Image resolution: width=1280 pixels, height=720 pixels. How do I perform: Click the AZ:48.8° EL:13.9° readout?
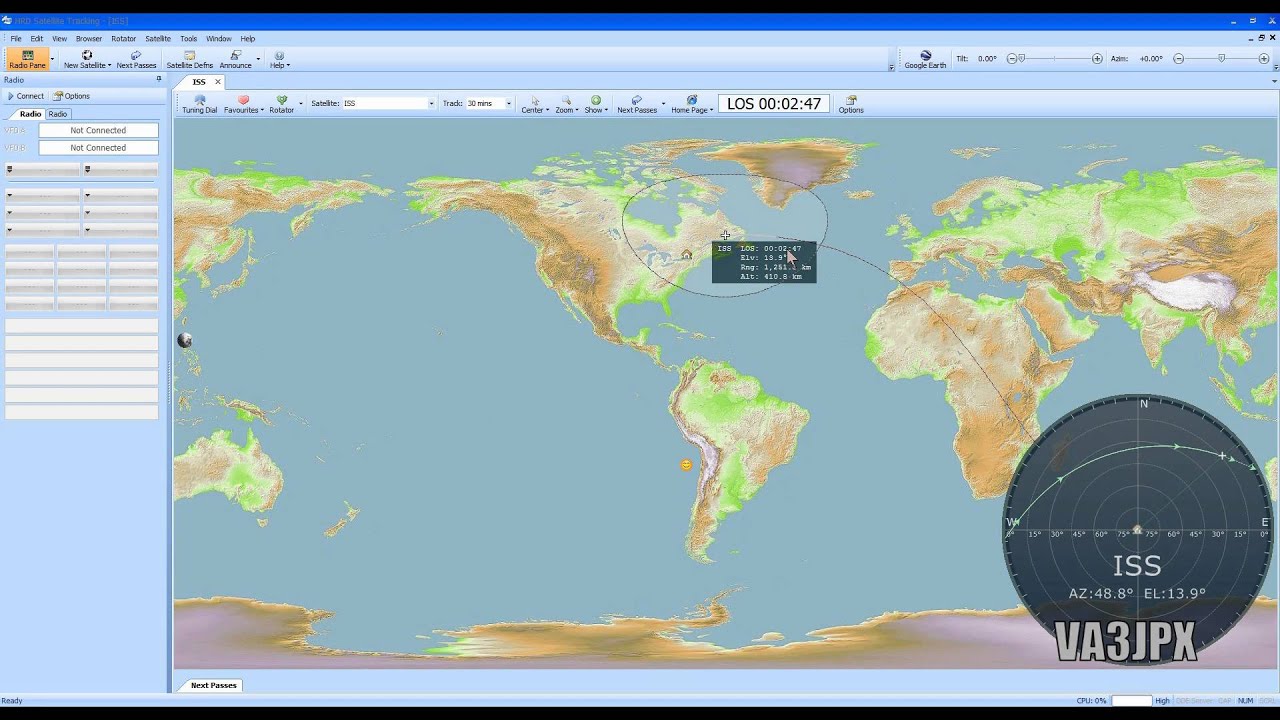1137,593
